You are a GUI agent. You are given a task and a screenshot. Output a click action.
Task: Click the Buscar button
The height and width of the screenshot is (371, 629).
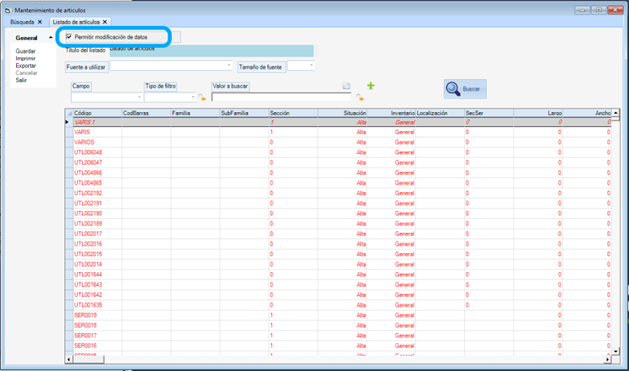click(x=465, y=89)
